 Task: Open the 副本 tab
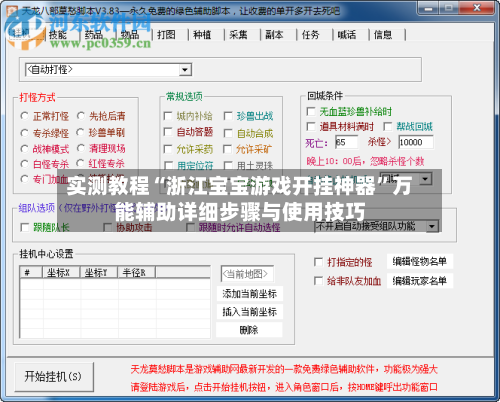coord(274,35)
